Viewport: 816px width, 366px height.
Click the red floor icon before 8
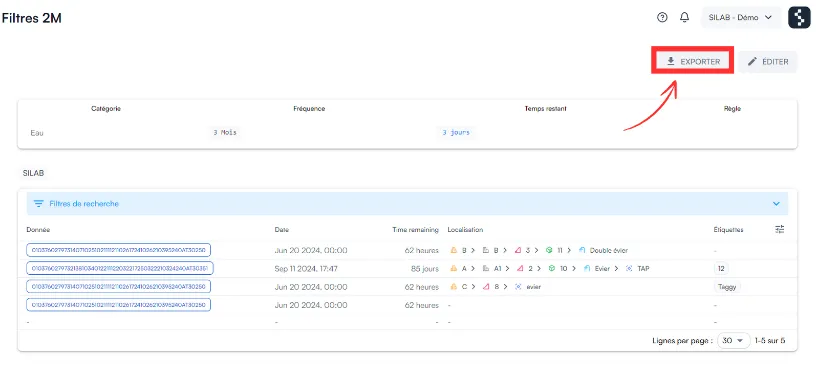click(x=486, y=287)
